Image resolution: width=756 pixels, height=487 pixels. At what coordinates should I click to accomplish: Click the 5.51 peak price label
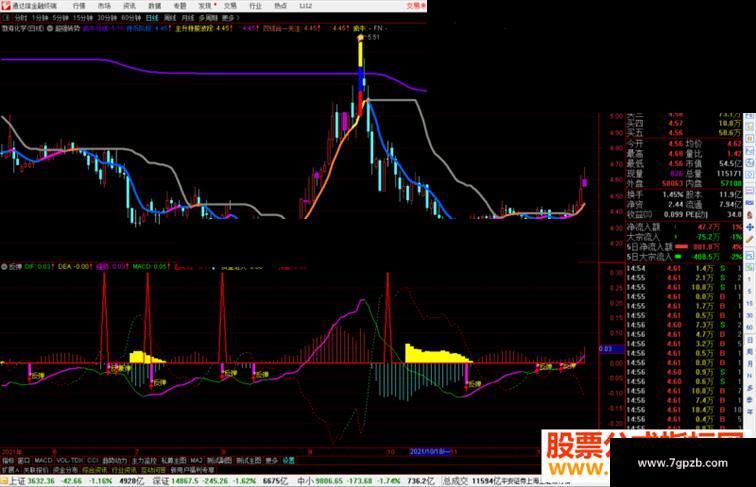click(x=373, y=37)
